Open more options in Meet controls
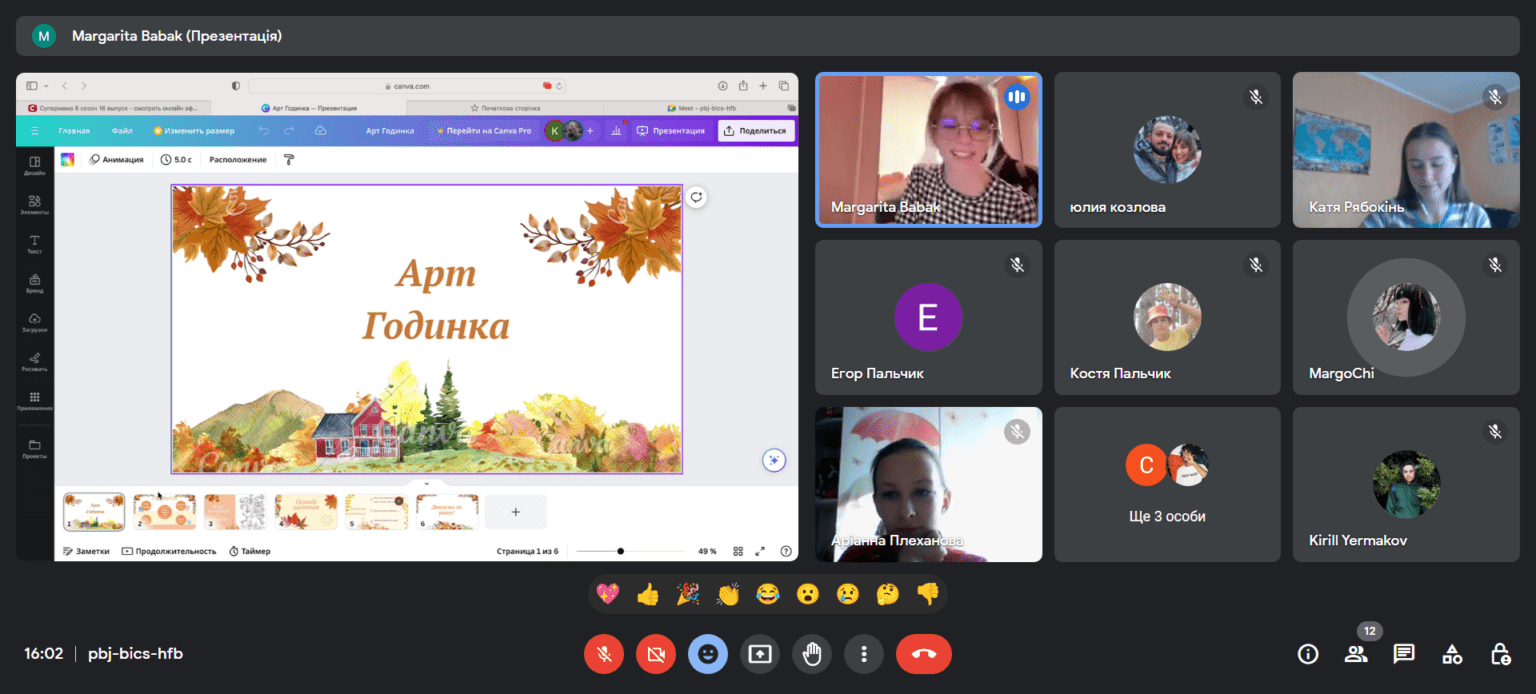 click(x=864, y=654)
